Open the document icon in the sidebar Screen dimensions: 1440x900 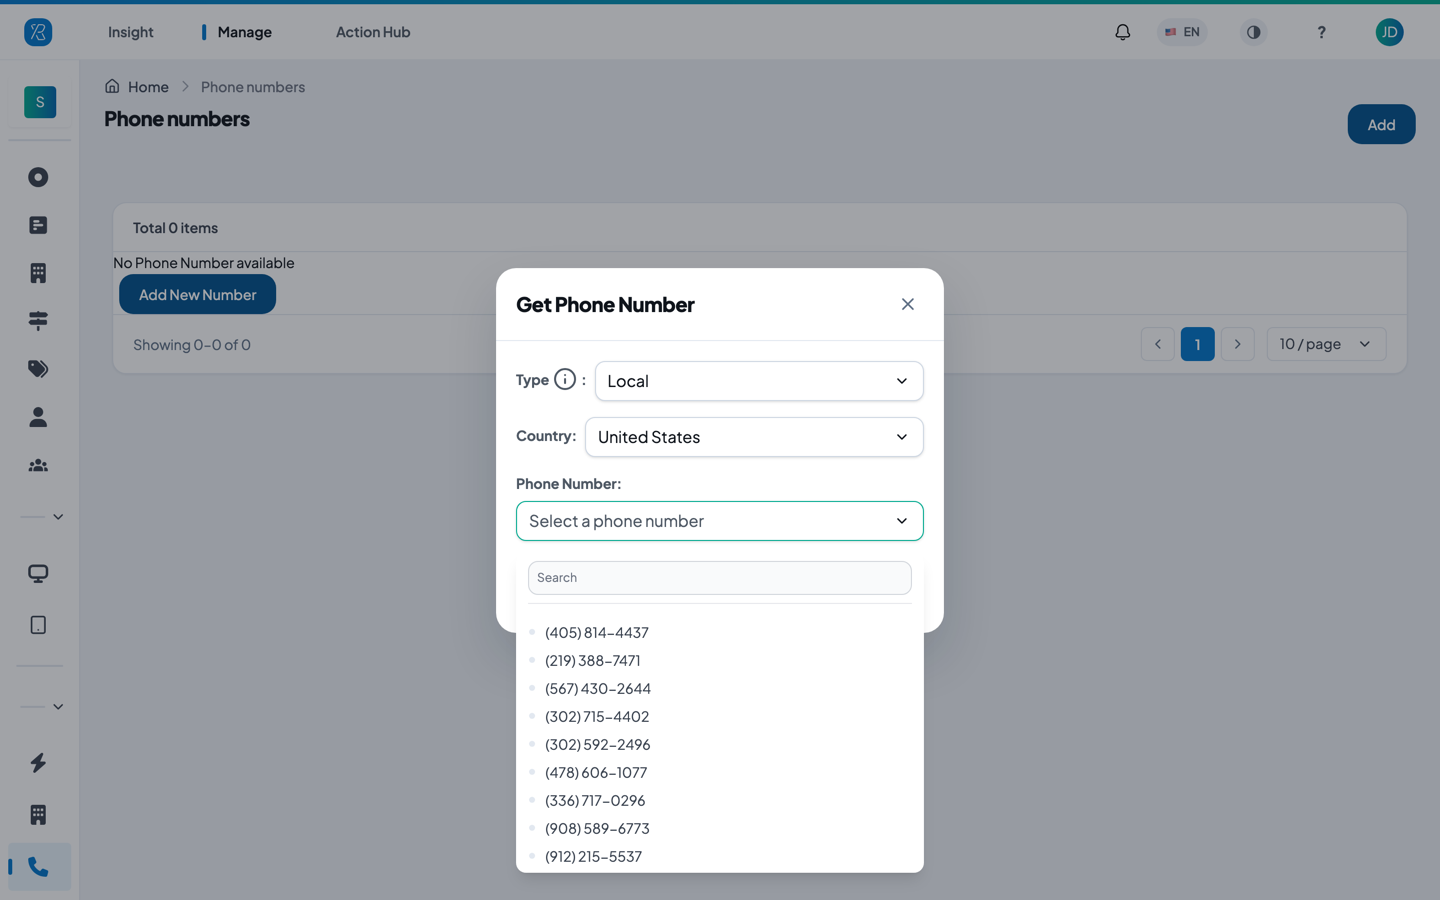tap(38, 225)
